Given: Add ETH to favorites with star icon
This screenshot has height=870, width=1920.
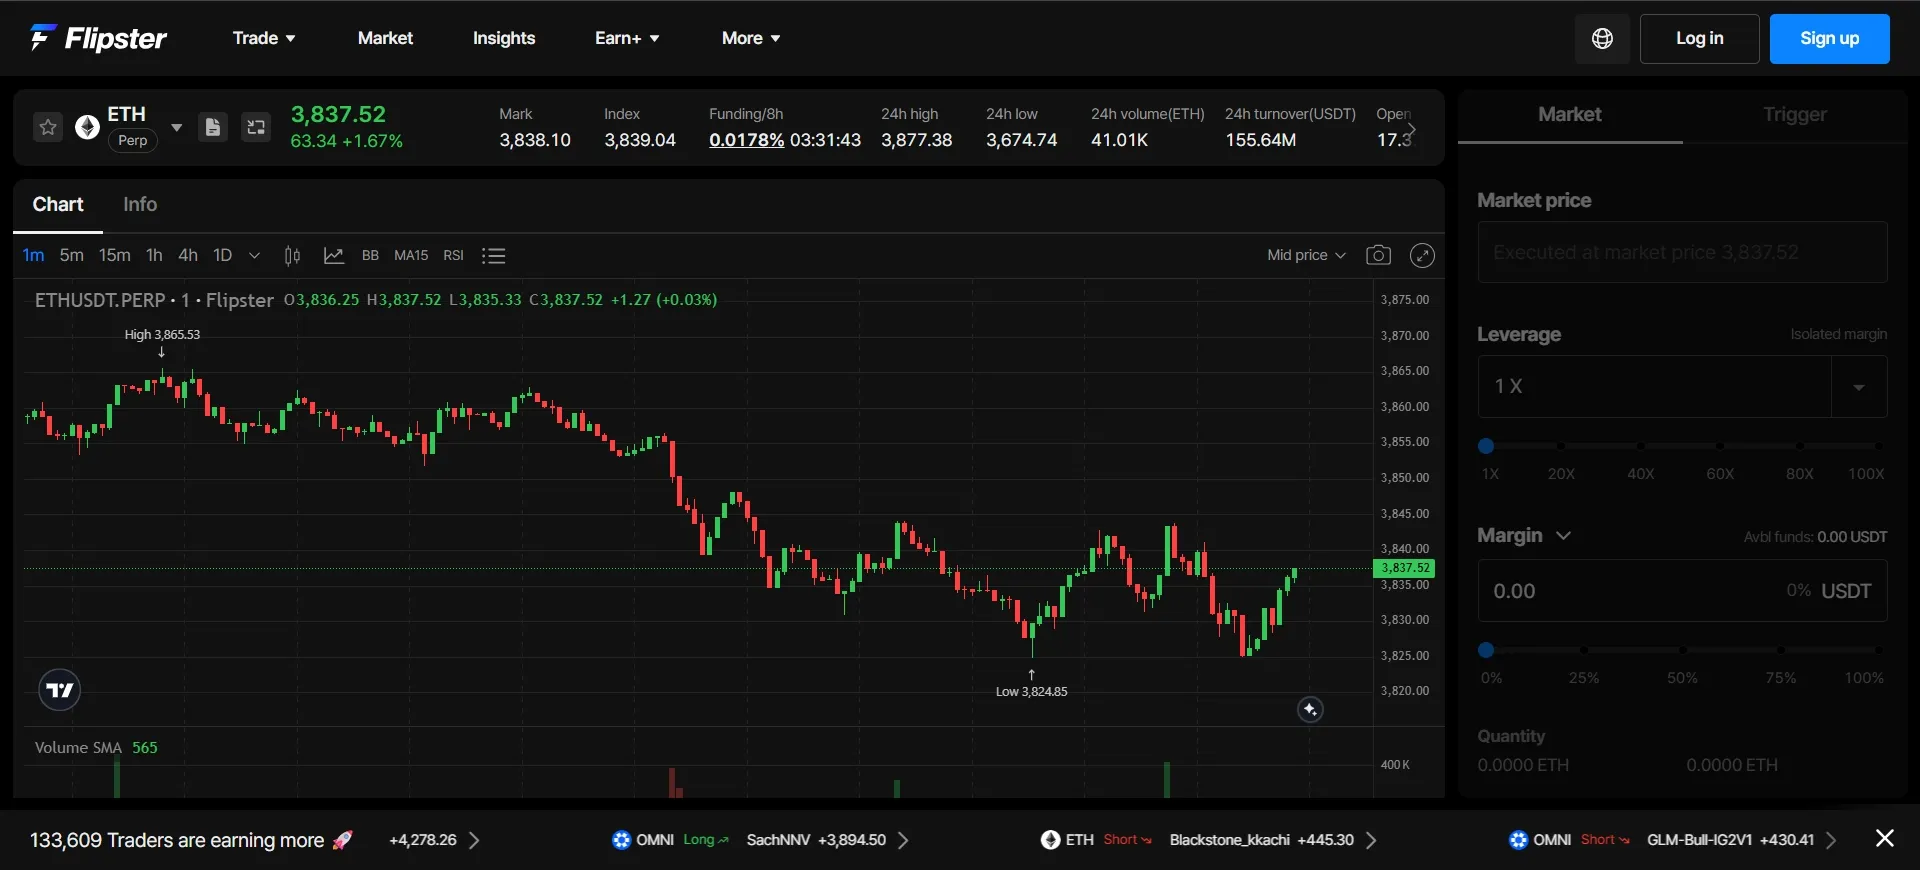Looking at the screenshot, I should click(48, 127).
